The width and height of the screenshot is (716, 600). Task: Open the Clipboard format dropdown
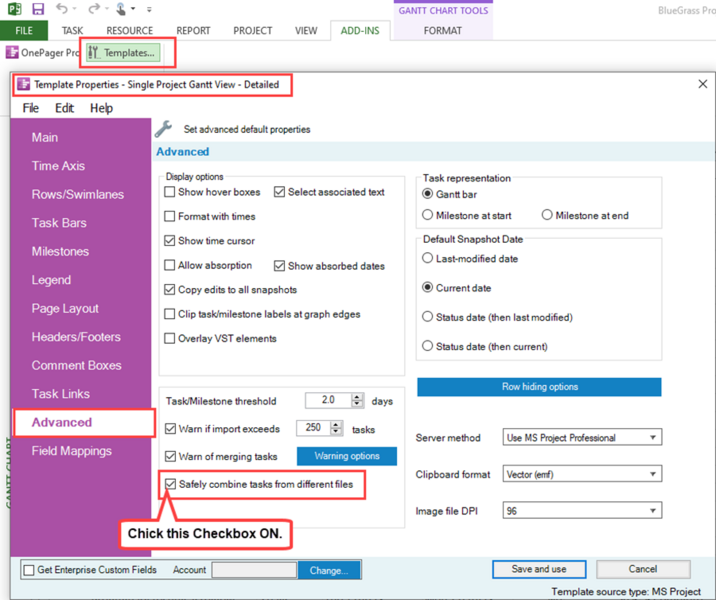coord(582,474)
